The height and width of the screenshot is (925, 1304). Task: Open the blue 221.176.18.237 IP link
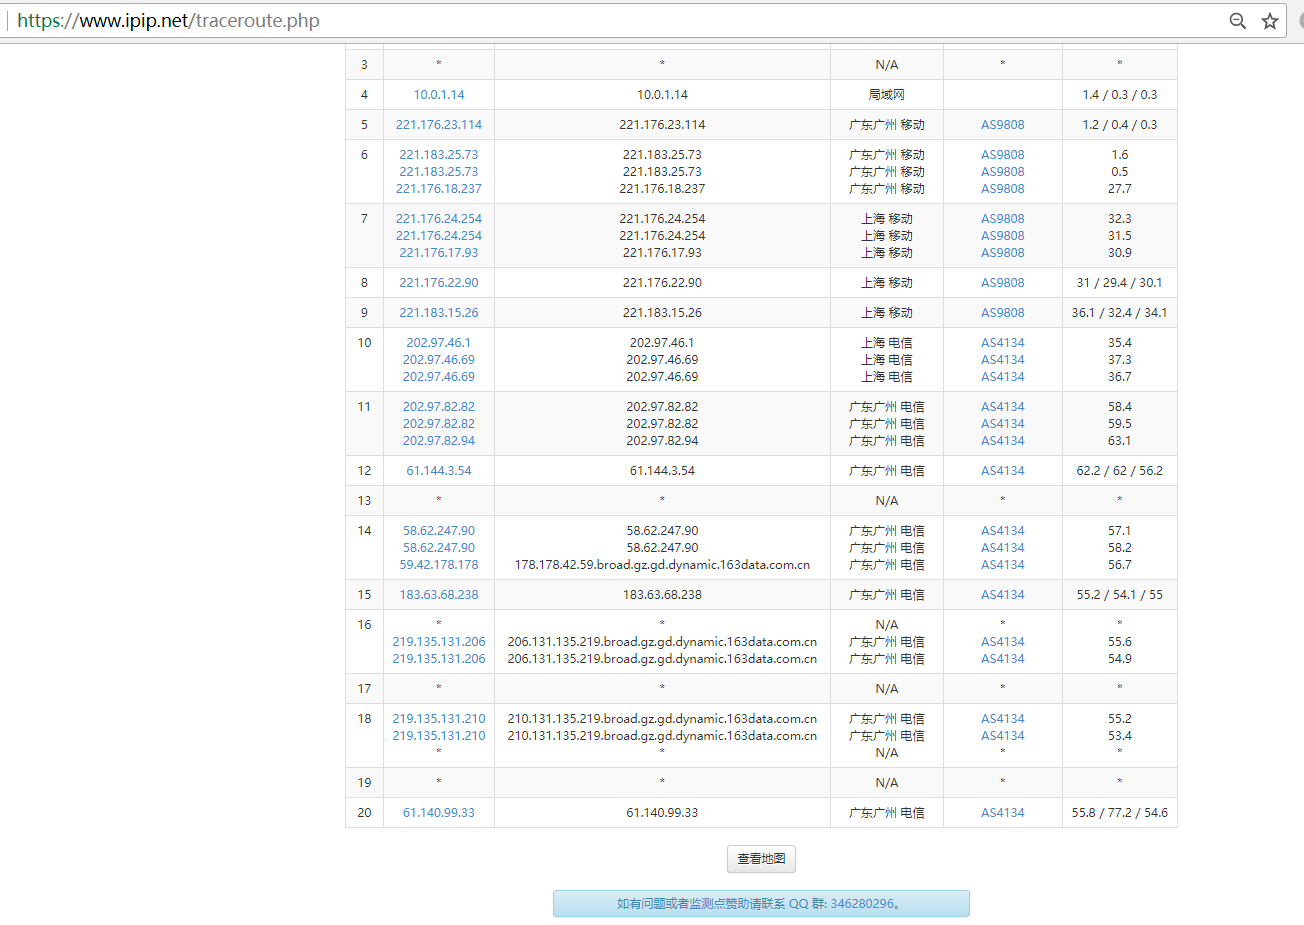[x=439, y=189]
